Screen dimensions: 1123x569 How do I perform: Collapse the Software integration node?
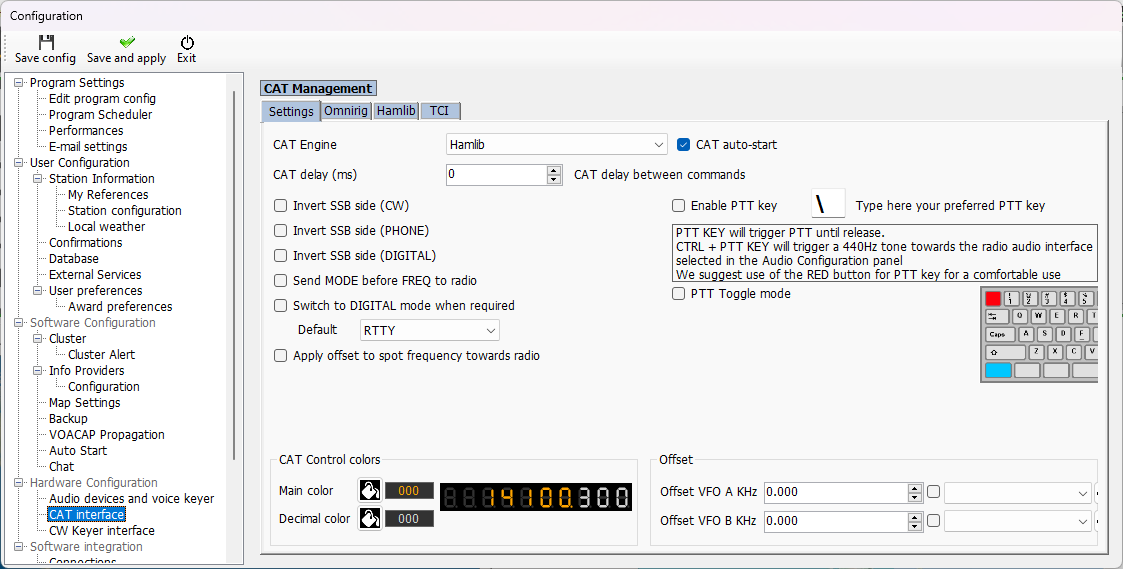pos(19,547)
